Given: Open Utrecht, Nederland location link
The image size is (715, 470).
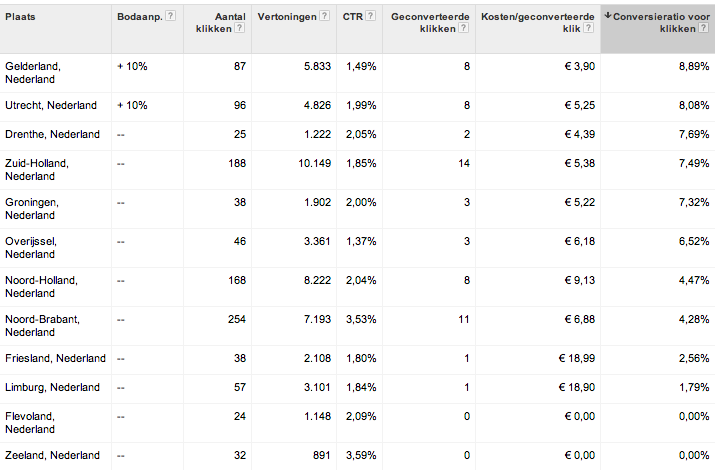Looking at the screenshot, I should pos(51,105).
